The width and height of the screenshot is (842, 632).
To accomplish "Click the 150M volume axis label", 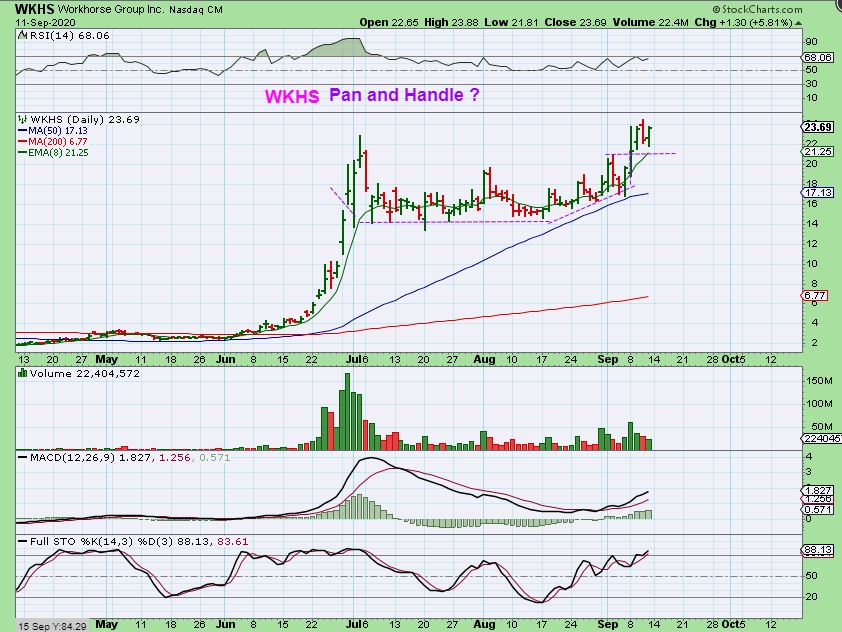I will point(819,381).
